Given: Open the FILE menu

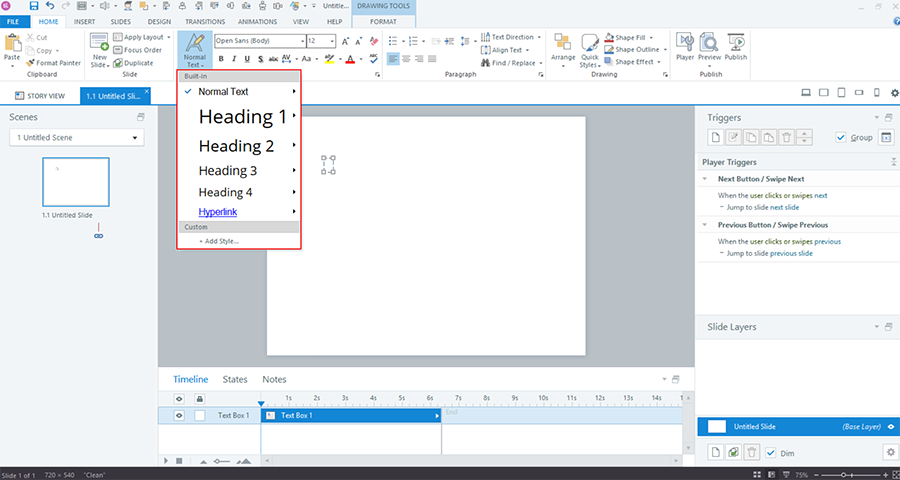Looking at the screenshot, I should (x=13, y=22).
